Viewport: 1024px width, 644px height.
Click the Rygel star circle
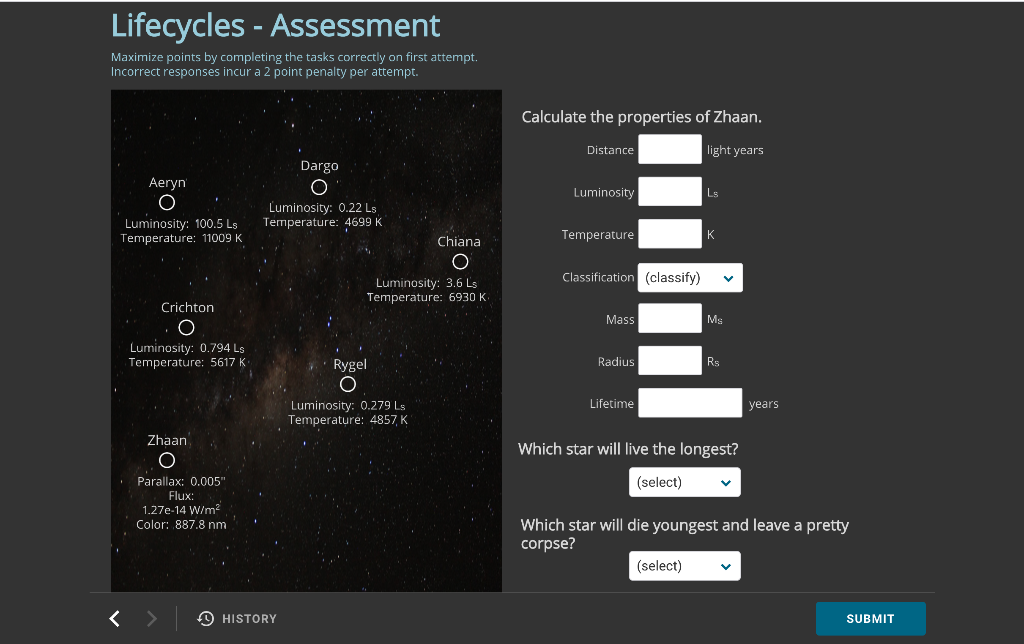click(x=348, y=385)
